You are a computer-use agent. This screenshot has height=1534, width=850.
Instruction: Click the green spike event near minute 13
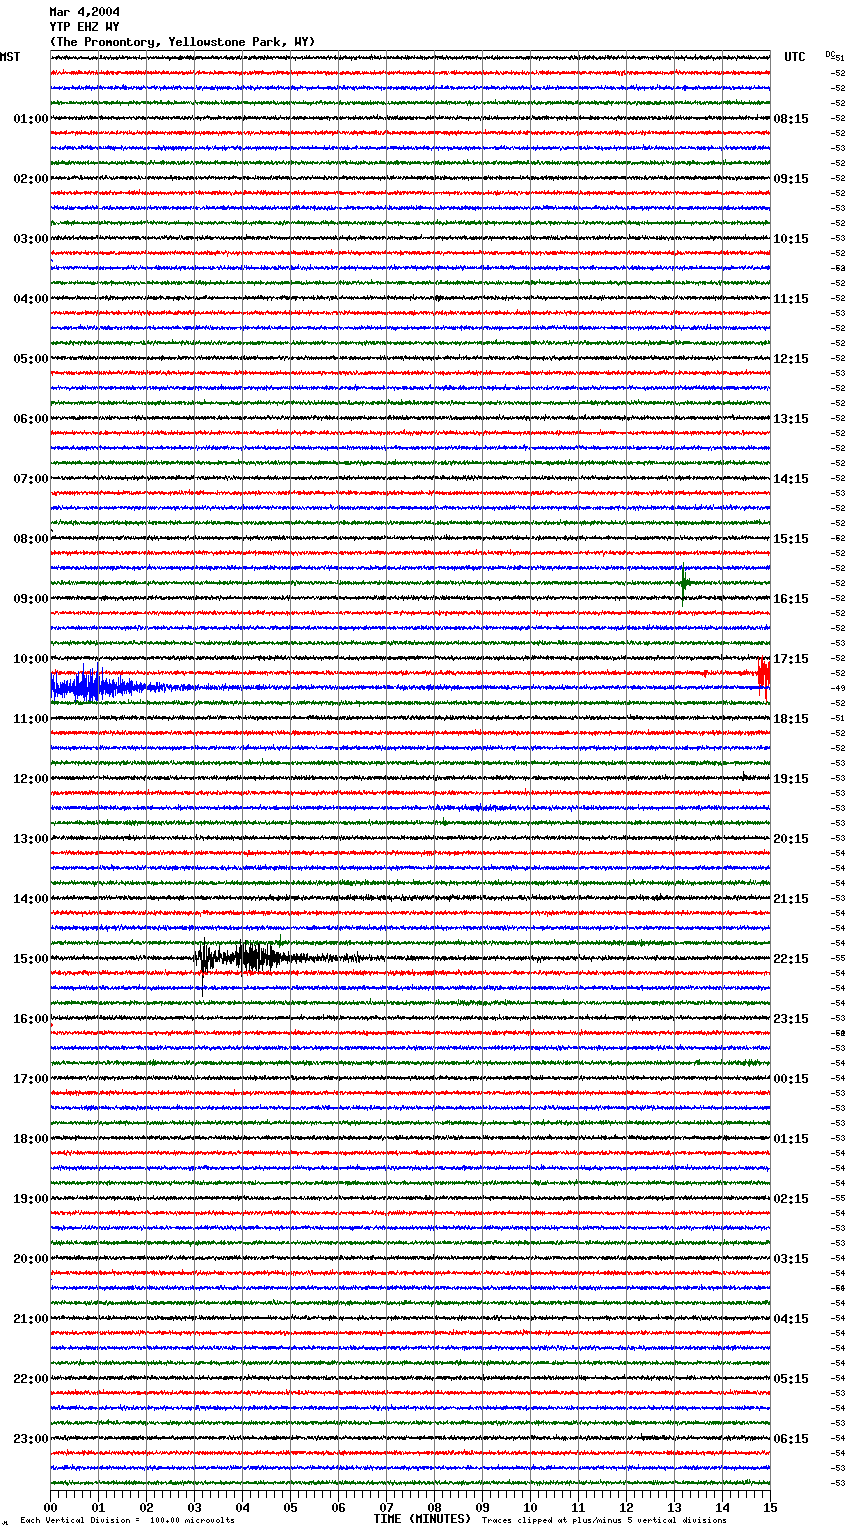(684, 584)
